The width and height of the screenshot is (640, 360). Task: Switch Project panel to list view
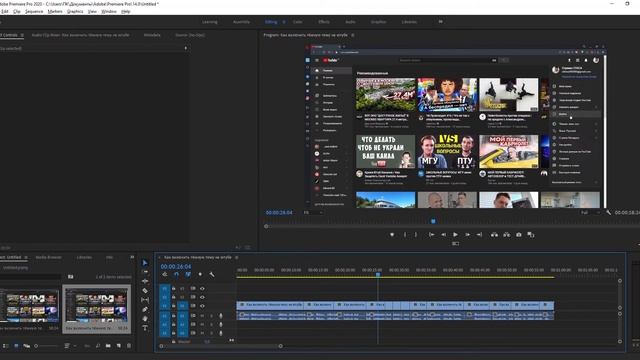[6, 346]
